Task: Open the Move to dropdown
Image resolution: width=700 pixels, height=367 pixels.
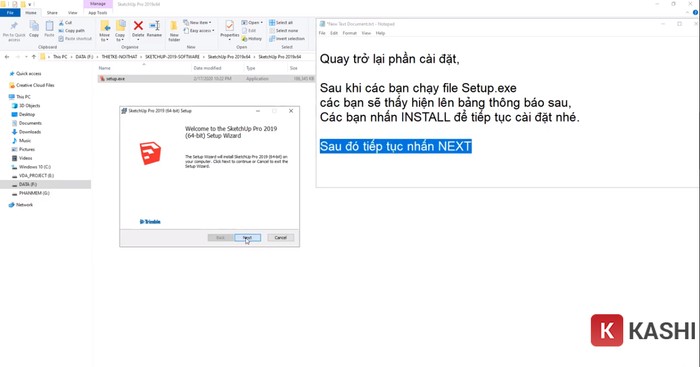Action: [x=104, y=30]
